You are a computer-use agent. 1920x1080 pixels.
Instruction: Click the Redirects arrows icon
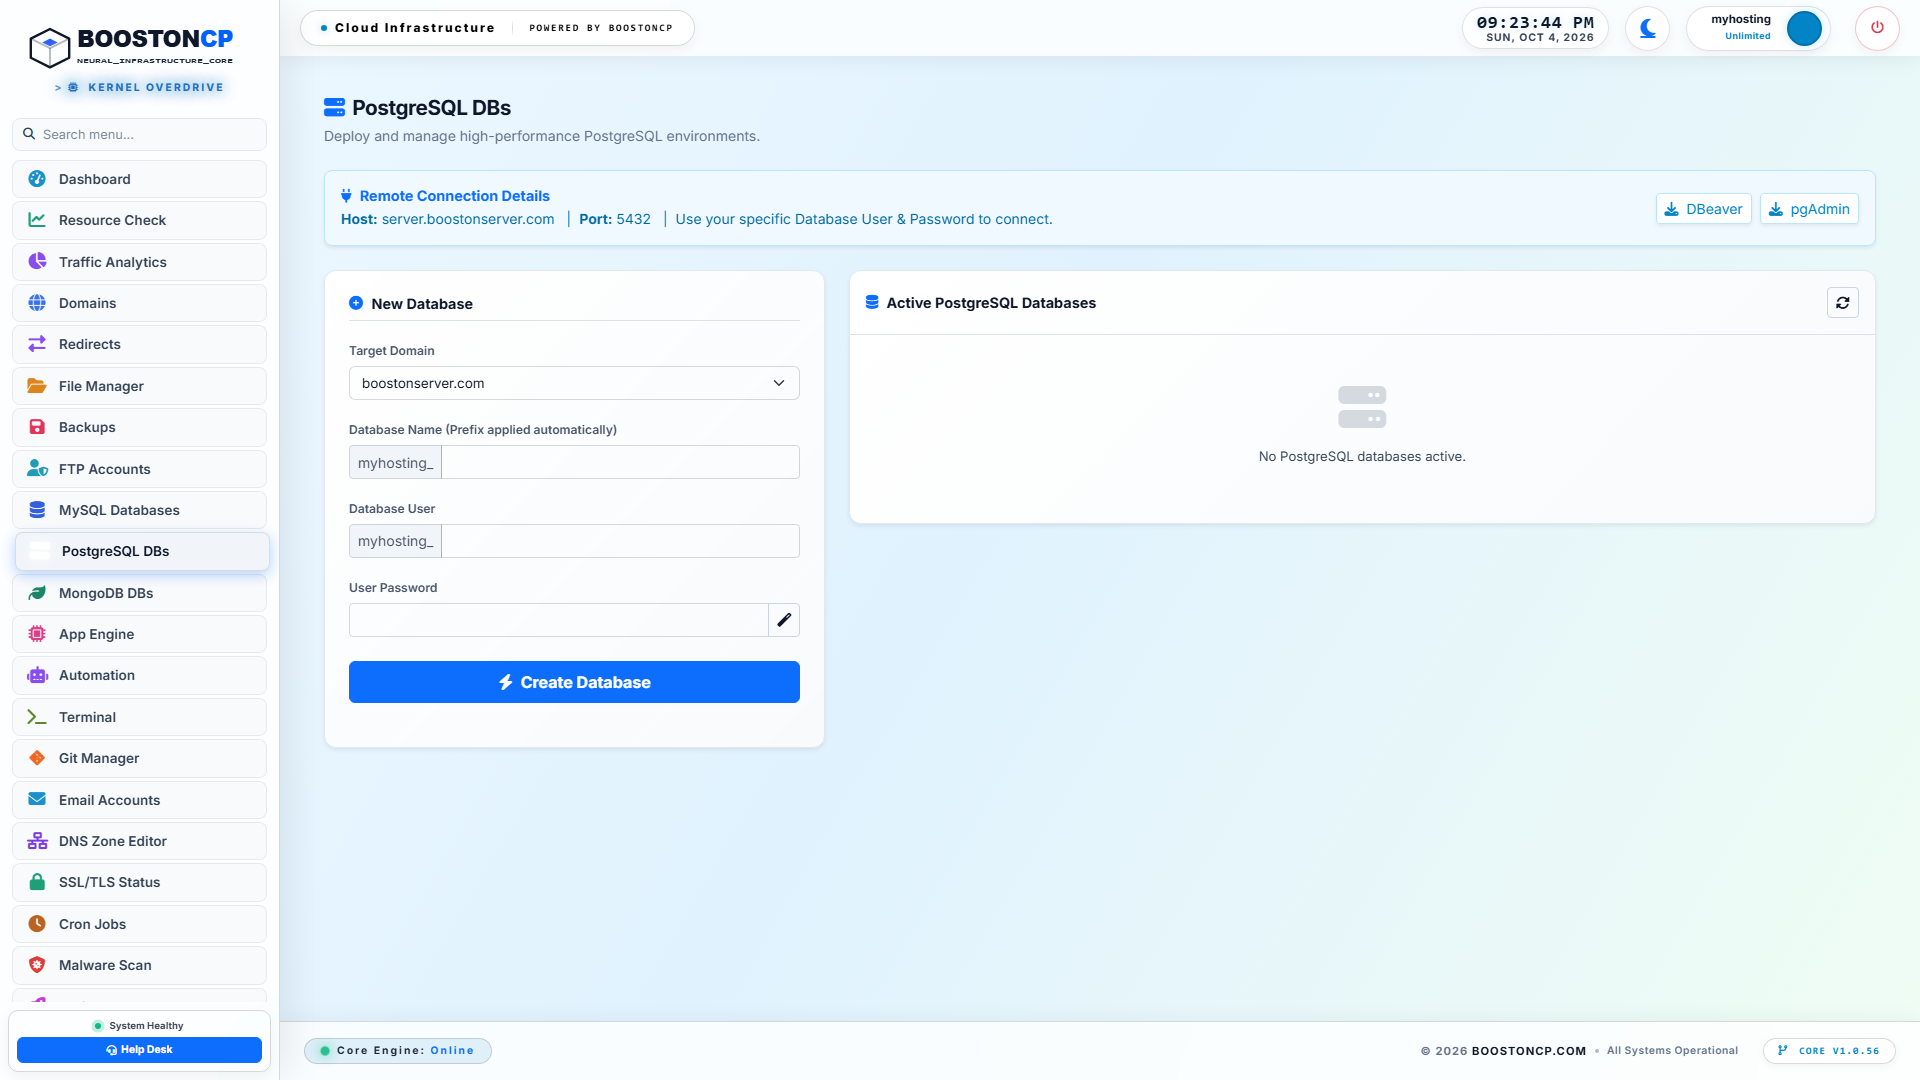(x=37, y=344)
